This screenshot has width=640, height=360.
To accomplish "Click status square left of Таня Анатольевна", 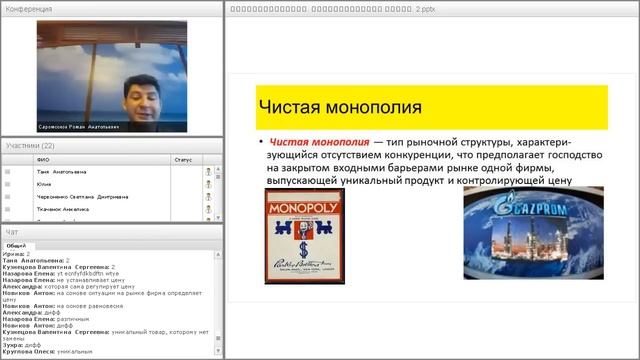I will pos(7,172).
